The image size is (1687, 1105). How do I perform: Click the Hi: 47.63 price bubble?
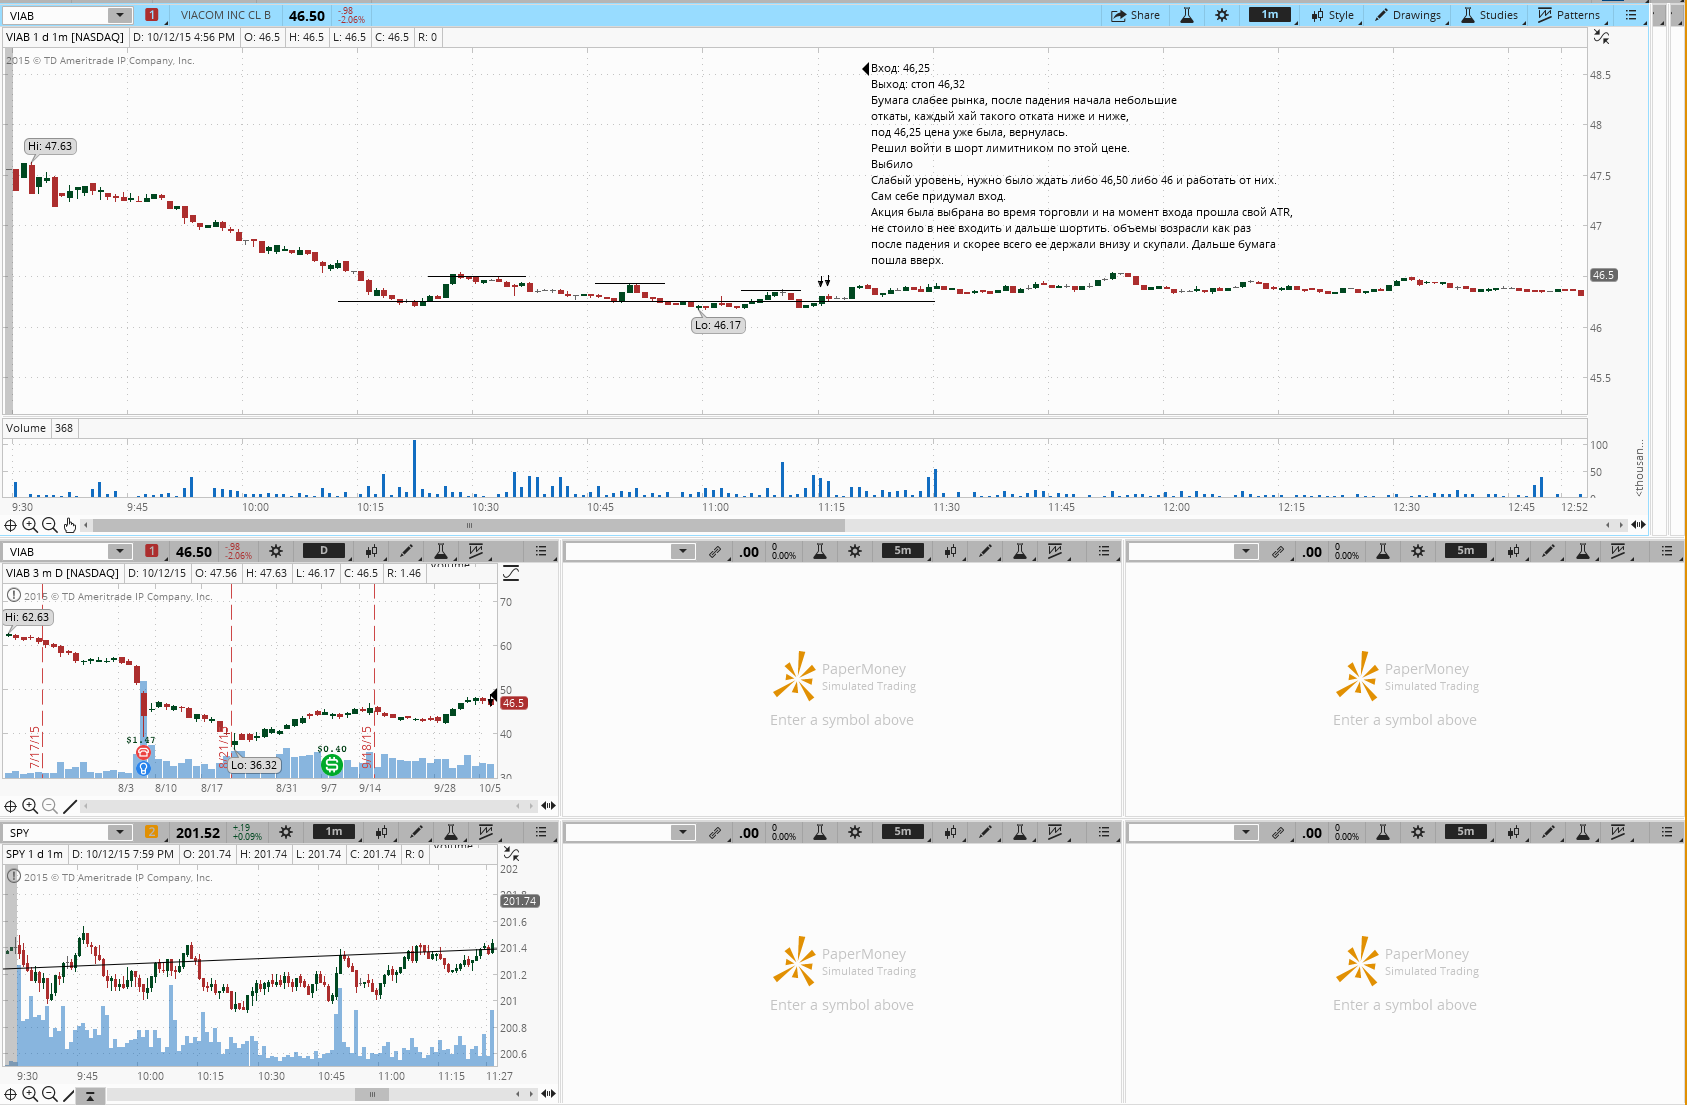pyautogui.click(x=50, y=146)
